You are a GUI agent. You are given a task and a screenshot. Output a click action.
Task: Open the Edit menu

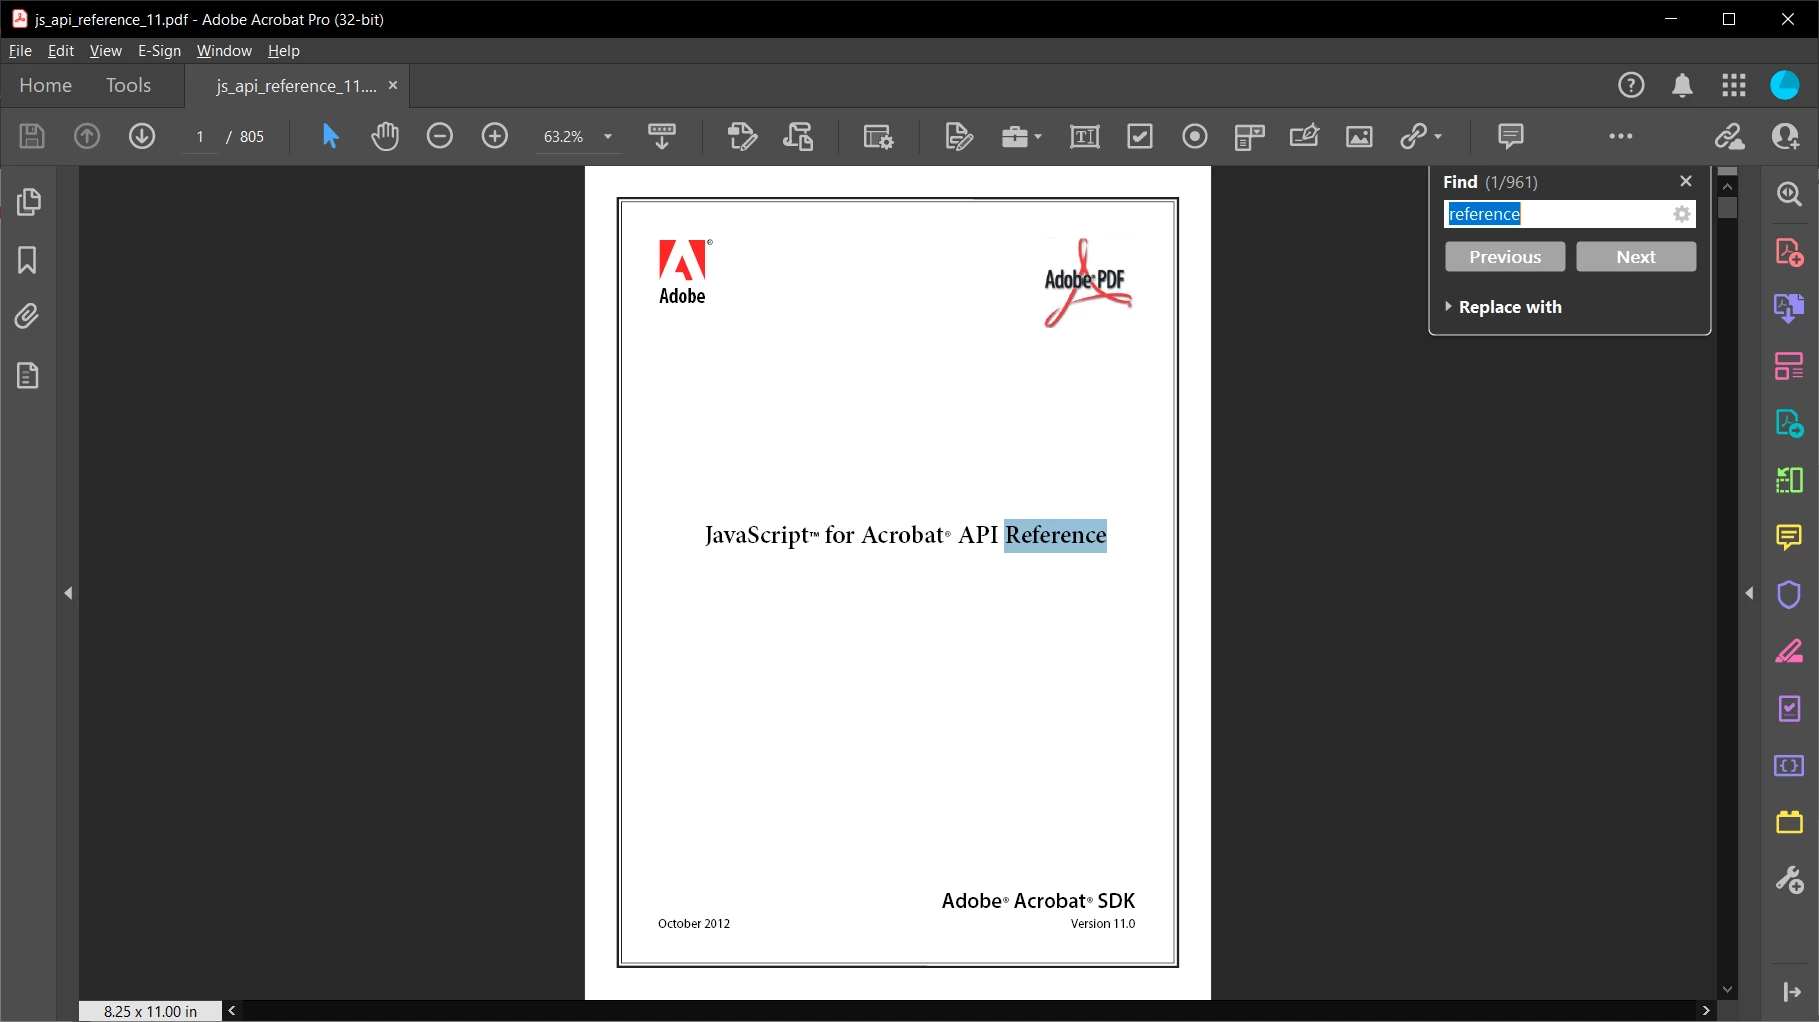pyautogui.click(x=61, y=51)
